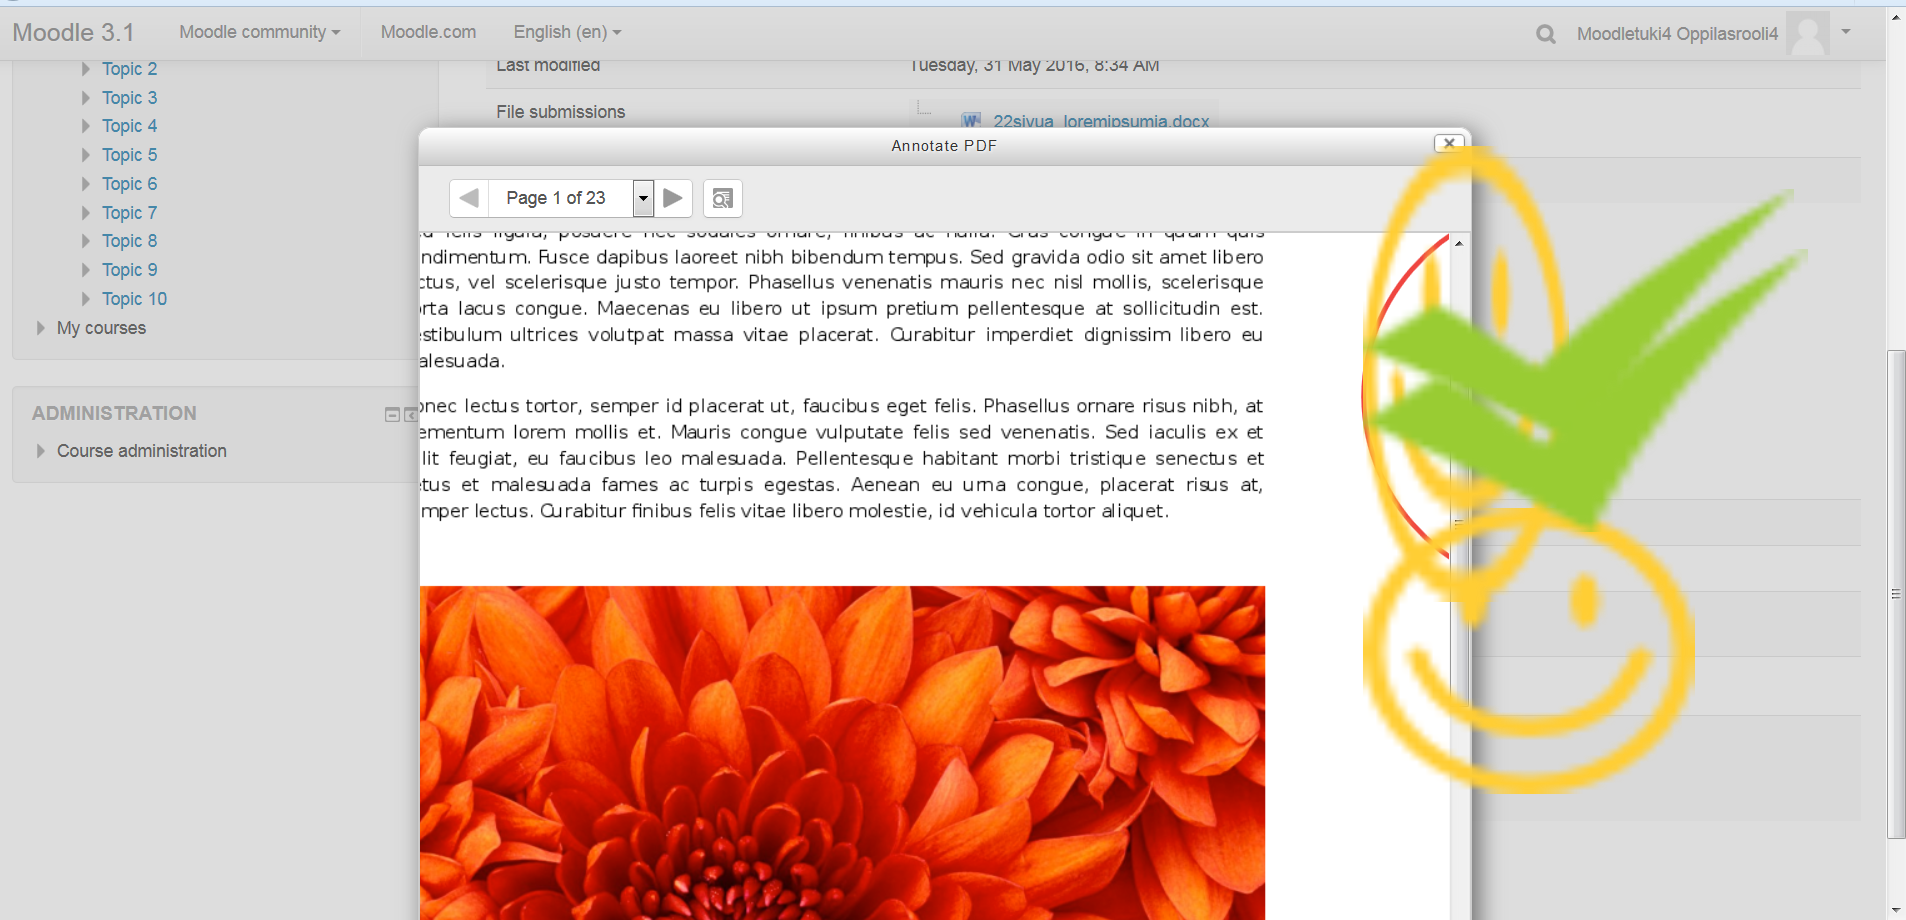Open the English (en) language menu
This screenshot has height=920, width=1906.
click(x=567, y=32)
